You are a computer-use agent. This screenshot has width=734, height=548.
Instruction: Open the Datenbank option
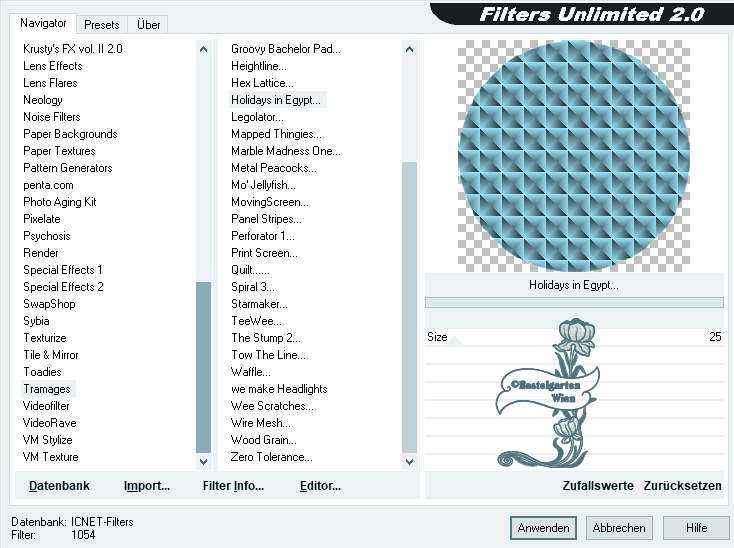(59, 486)
